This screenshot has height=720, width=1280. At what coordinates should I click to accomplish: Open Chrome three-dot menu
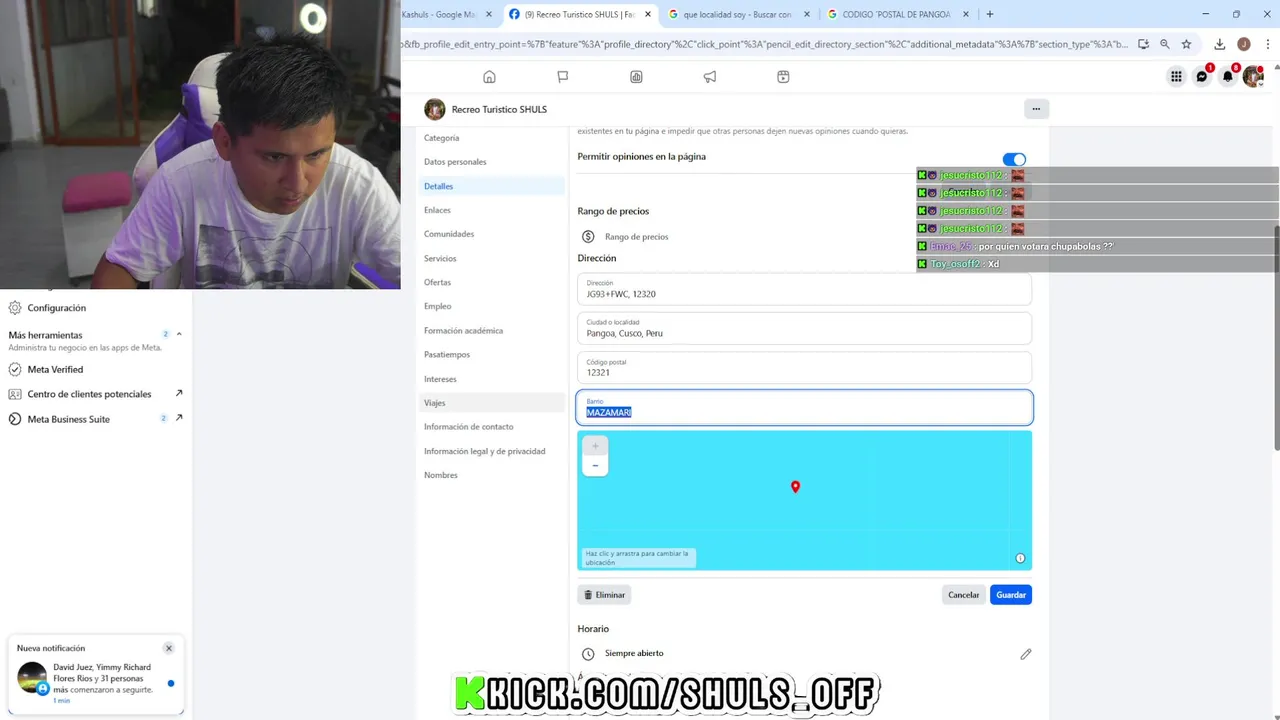point(1266,44)
